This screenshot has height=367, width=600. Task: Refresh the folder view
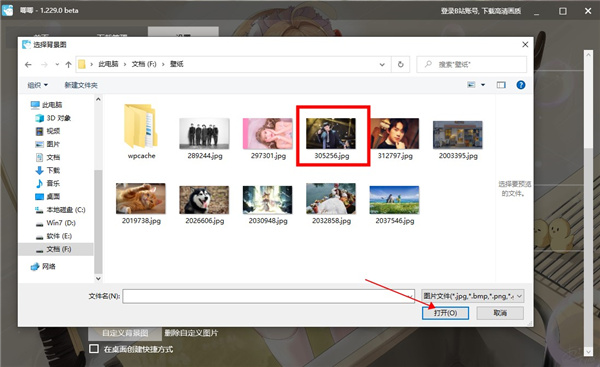click(401, 64)
